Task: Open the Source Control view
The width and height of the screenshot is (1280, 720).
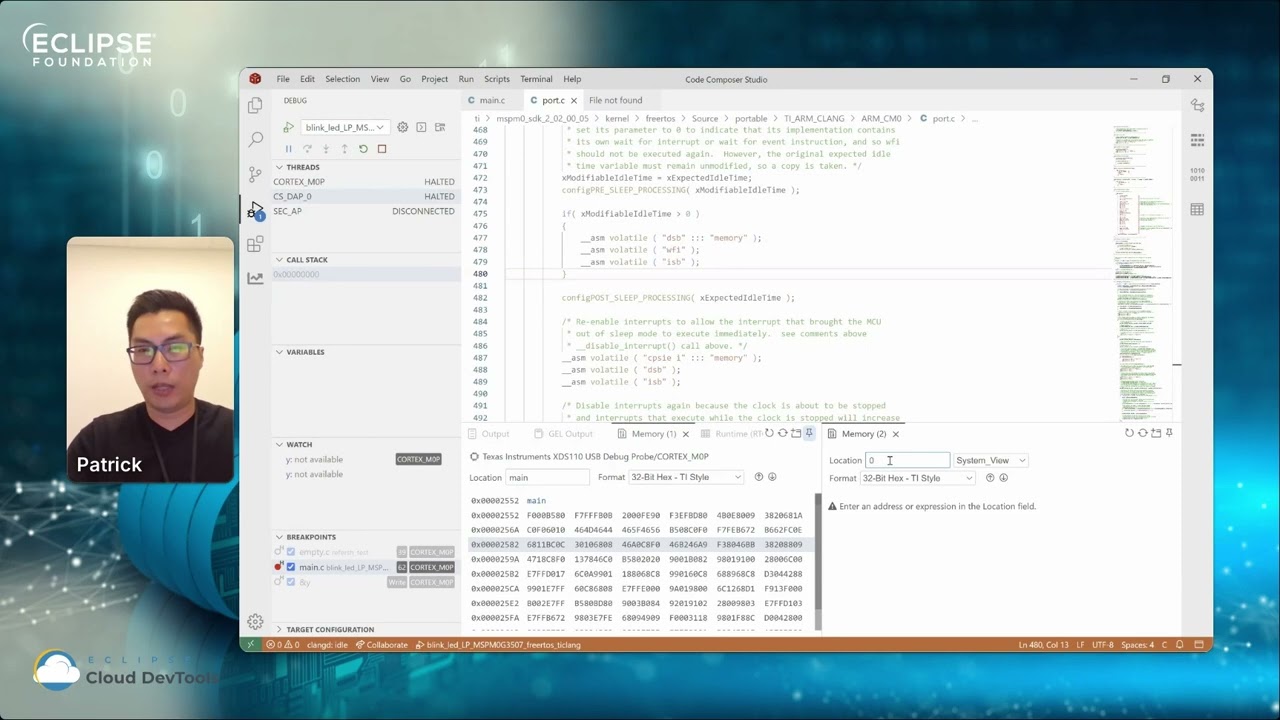Action: click(x=255, y=174)
